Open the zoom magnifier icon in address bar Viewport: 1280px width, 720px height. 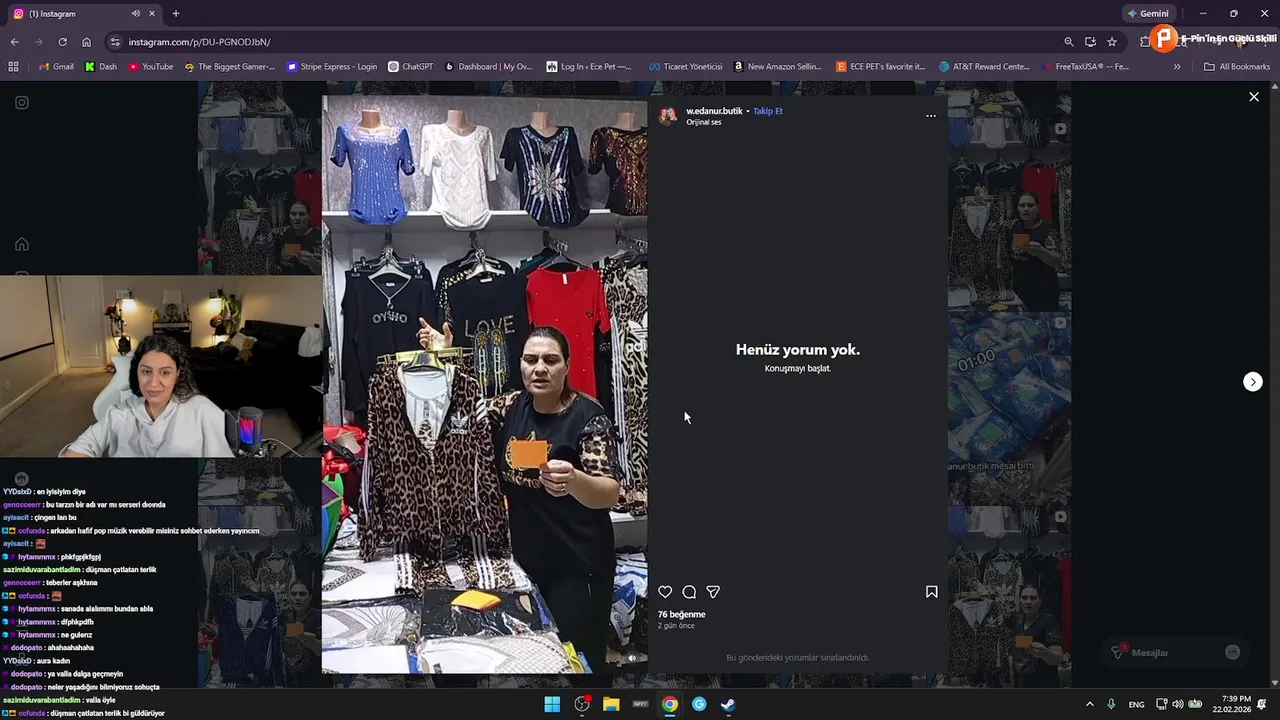click(x=1069, y=42)
